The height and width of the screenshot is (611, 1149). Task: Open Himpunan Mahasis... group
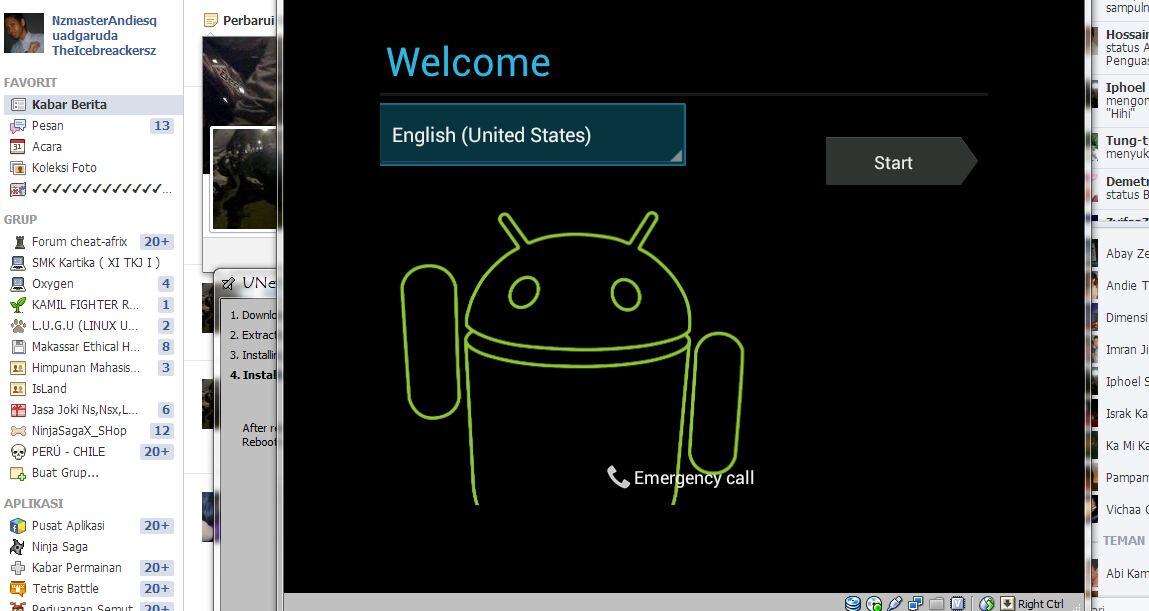86,368
